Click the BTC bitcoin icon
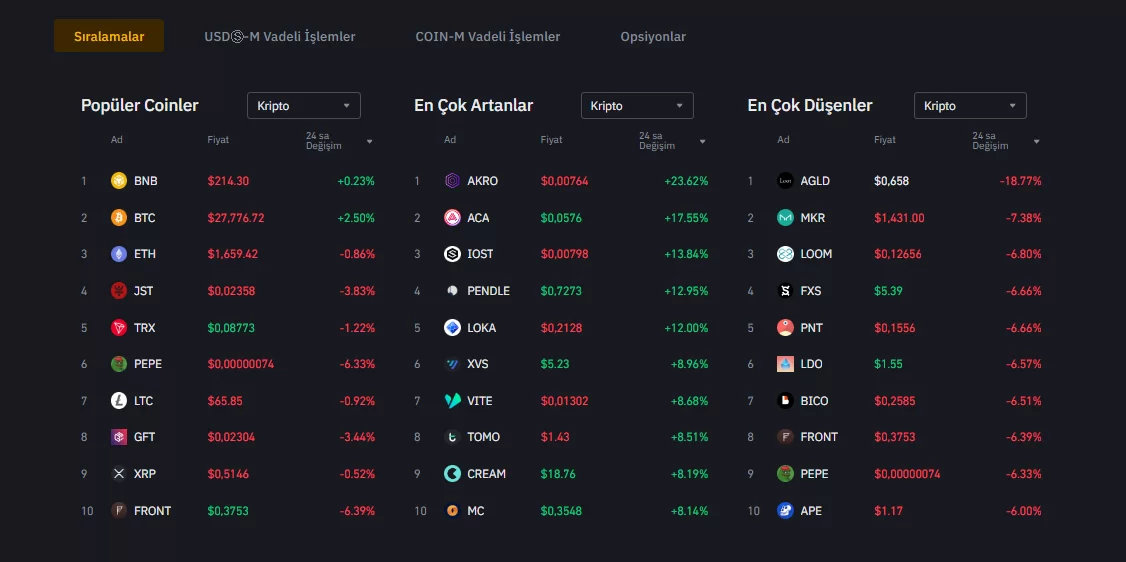 coord(119,218)
